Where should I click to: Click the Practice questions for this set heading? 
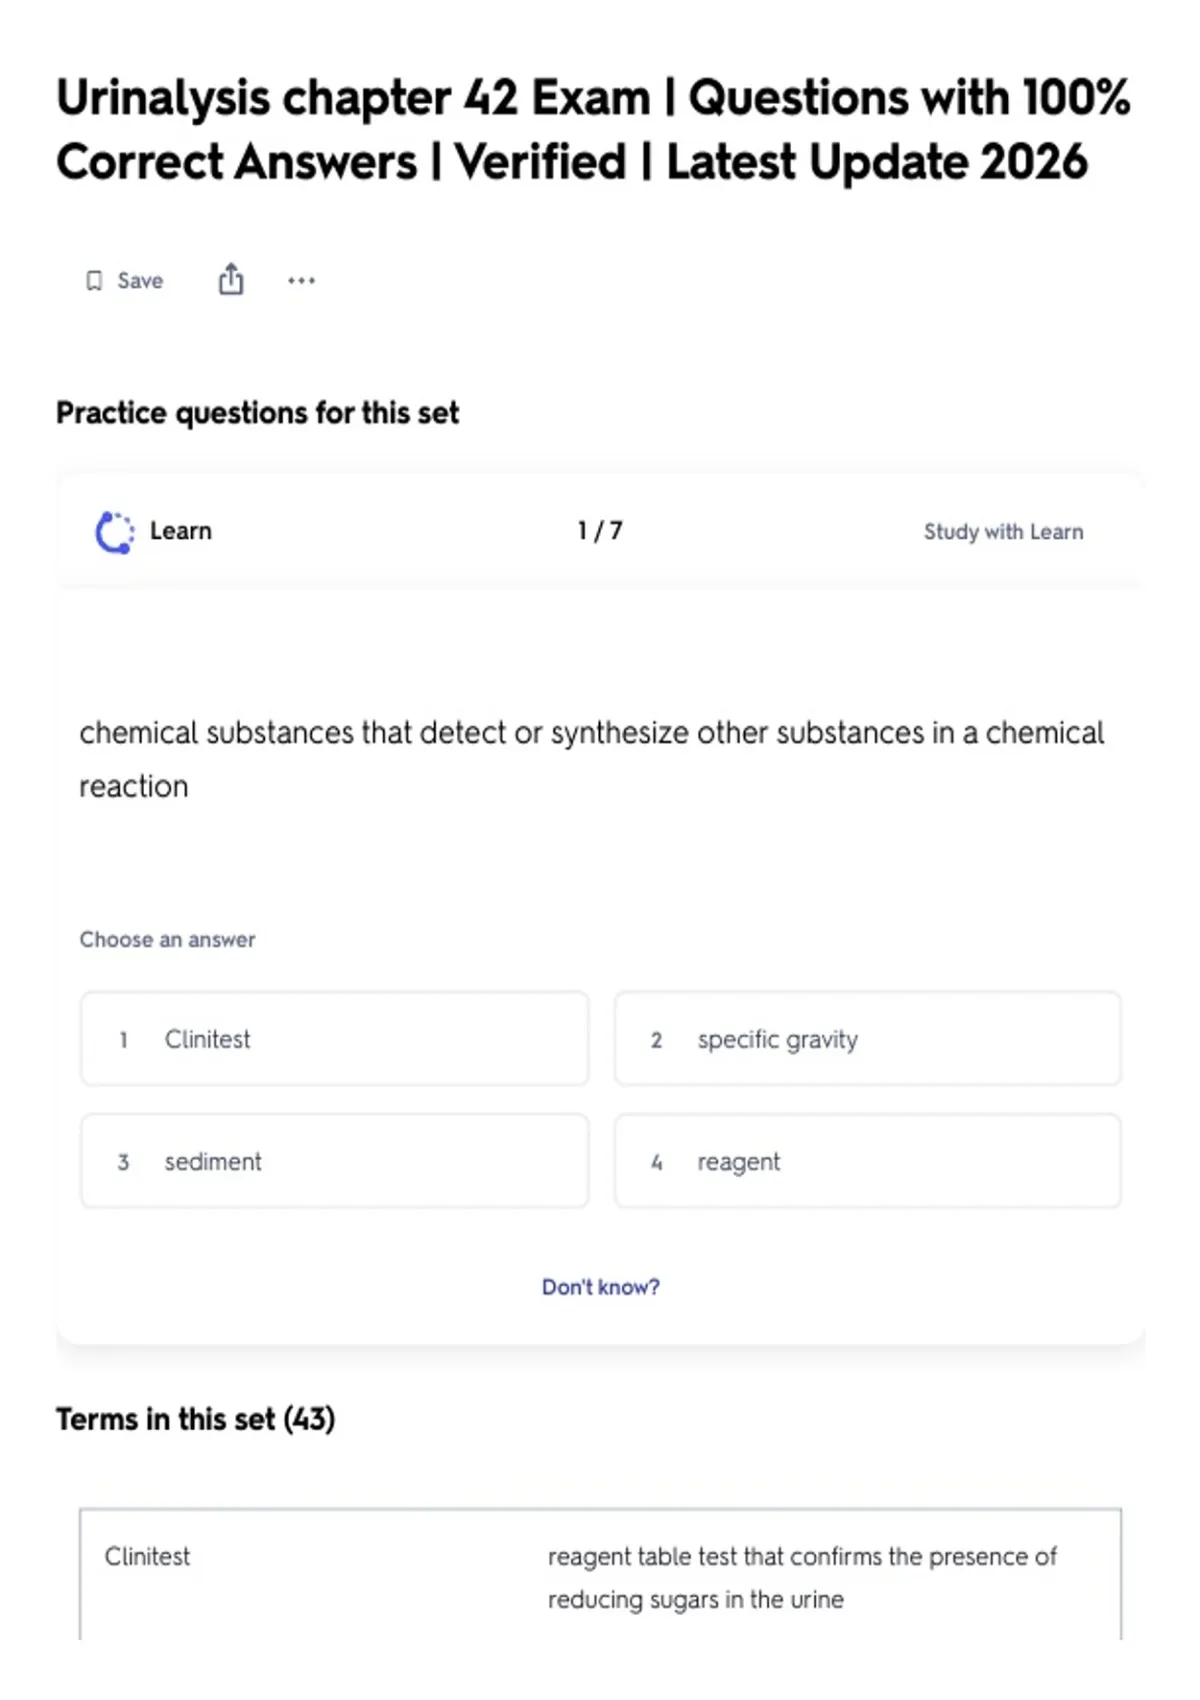(258, 413)
